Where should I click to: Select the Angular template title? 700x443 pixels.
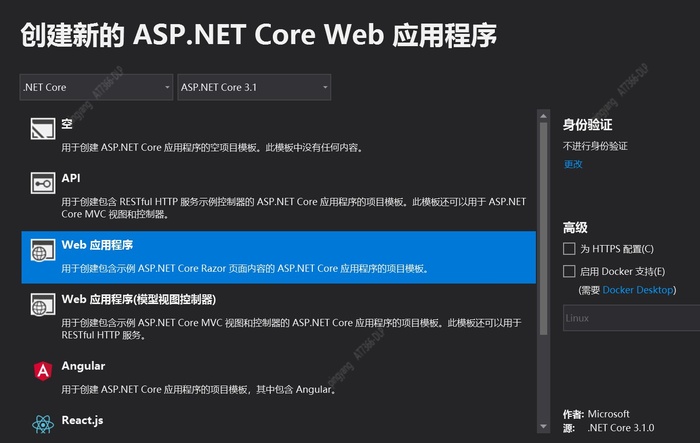coord(83,366)
